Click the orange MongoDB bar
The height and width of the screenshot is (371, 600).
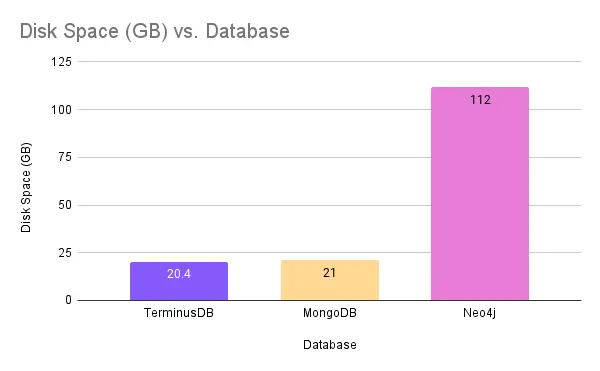[x=330, y=280]
